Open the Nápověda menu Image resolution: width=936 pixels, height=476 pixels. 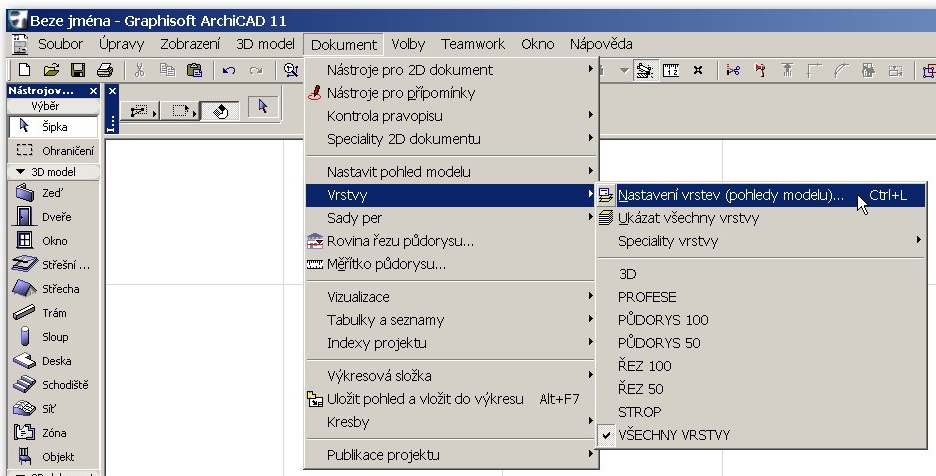601,44
